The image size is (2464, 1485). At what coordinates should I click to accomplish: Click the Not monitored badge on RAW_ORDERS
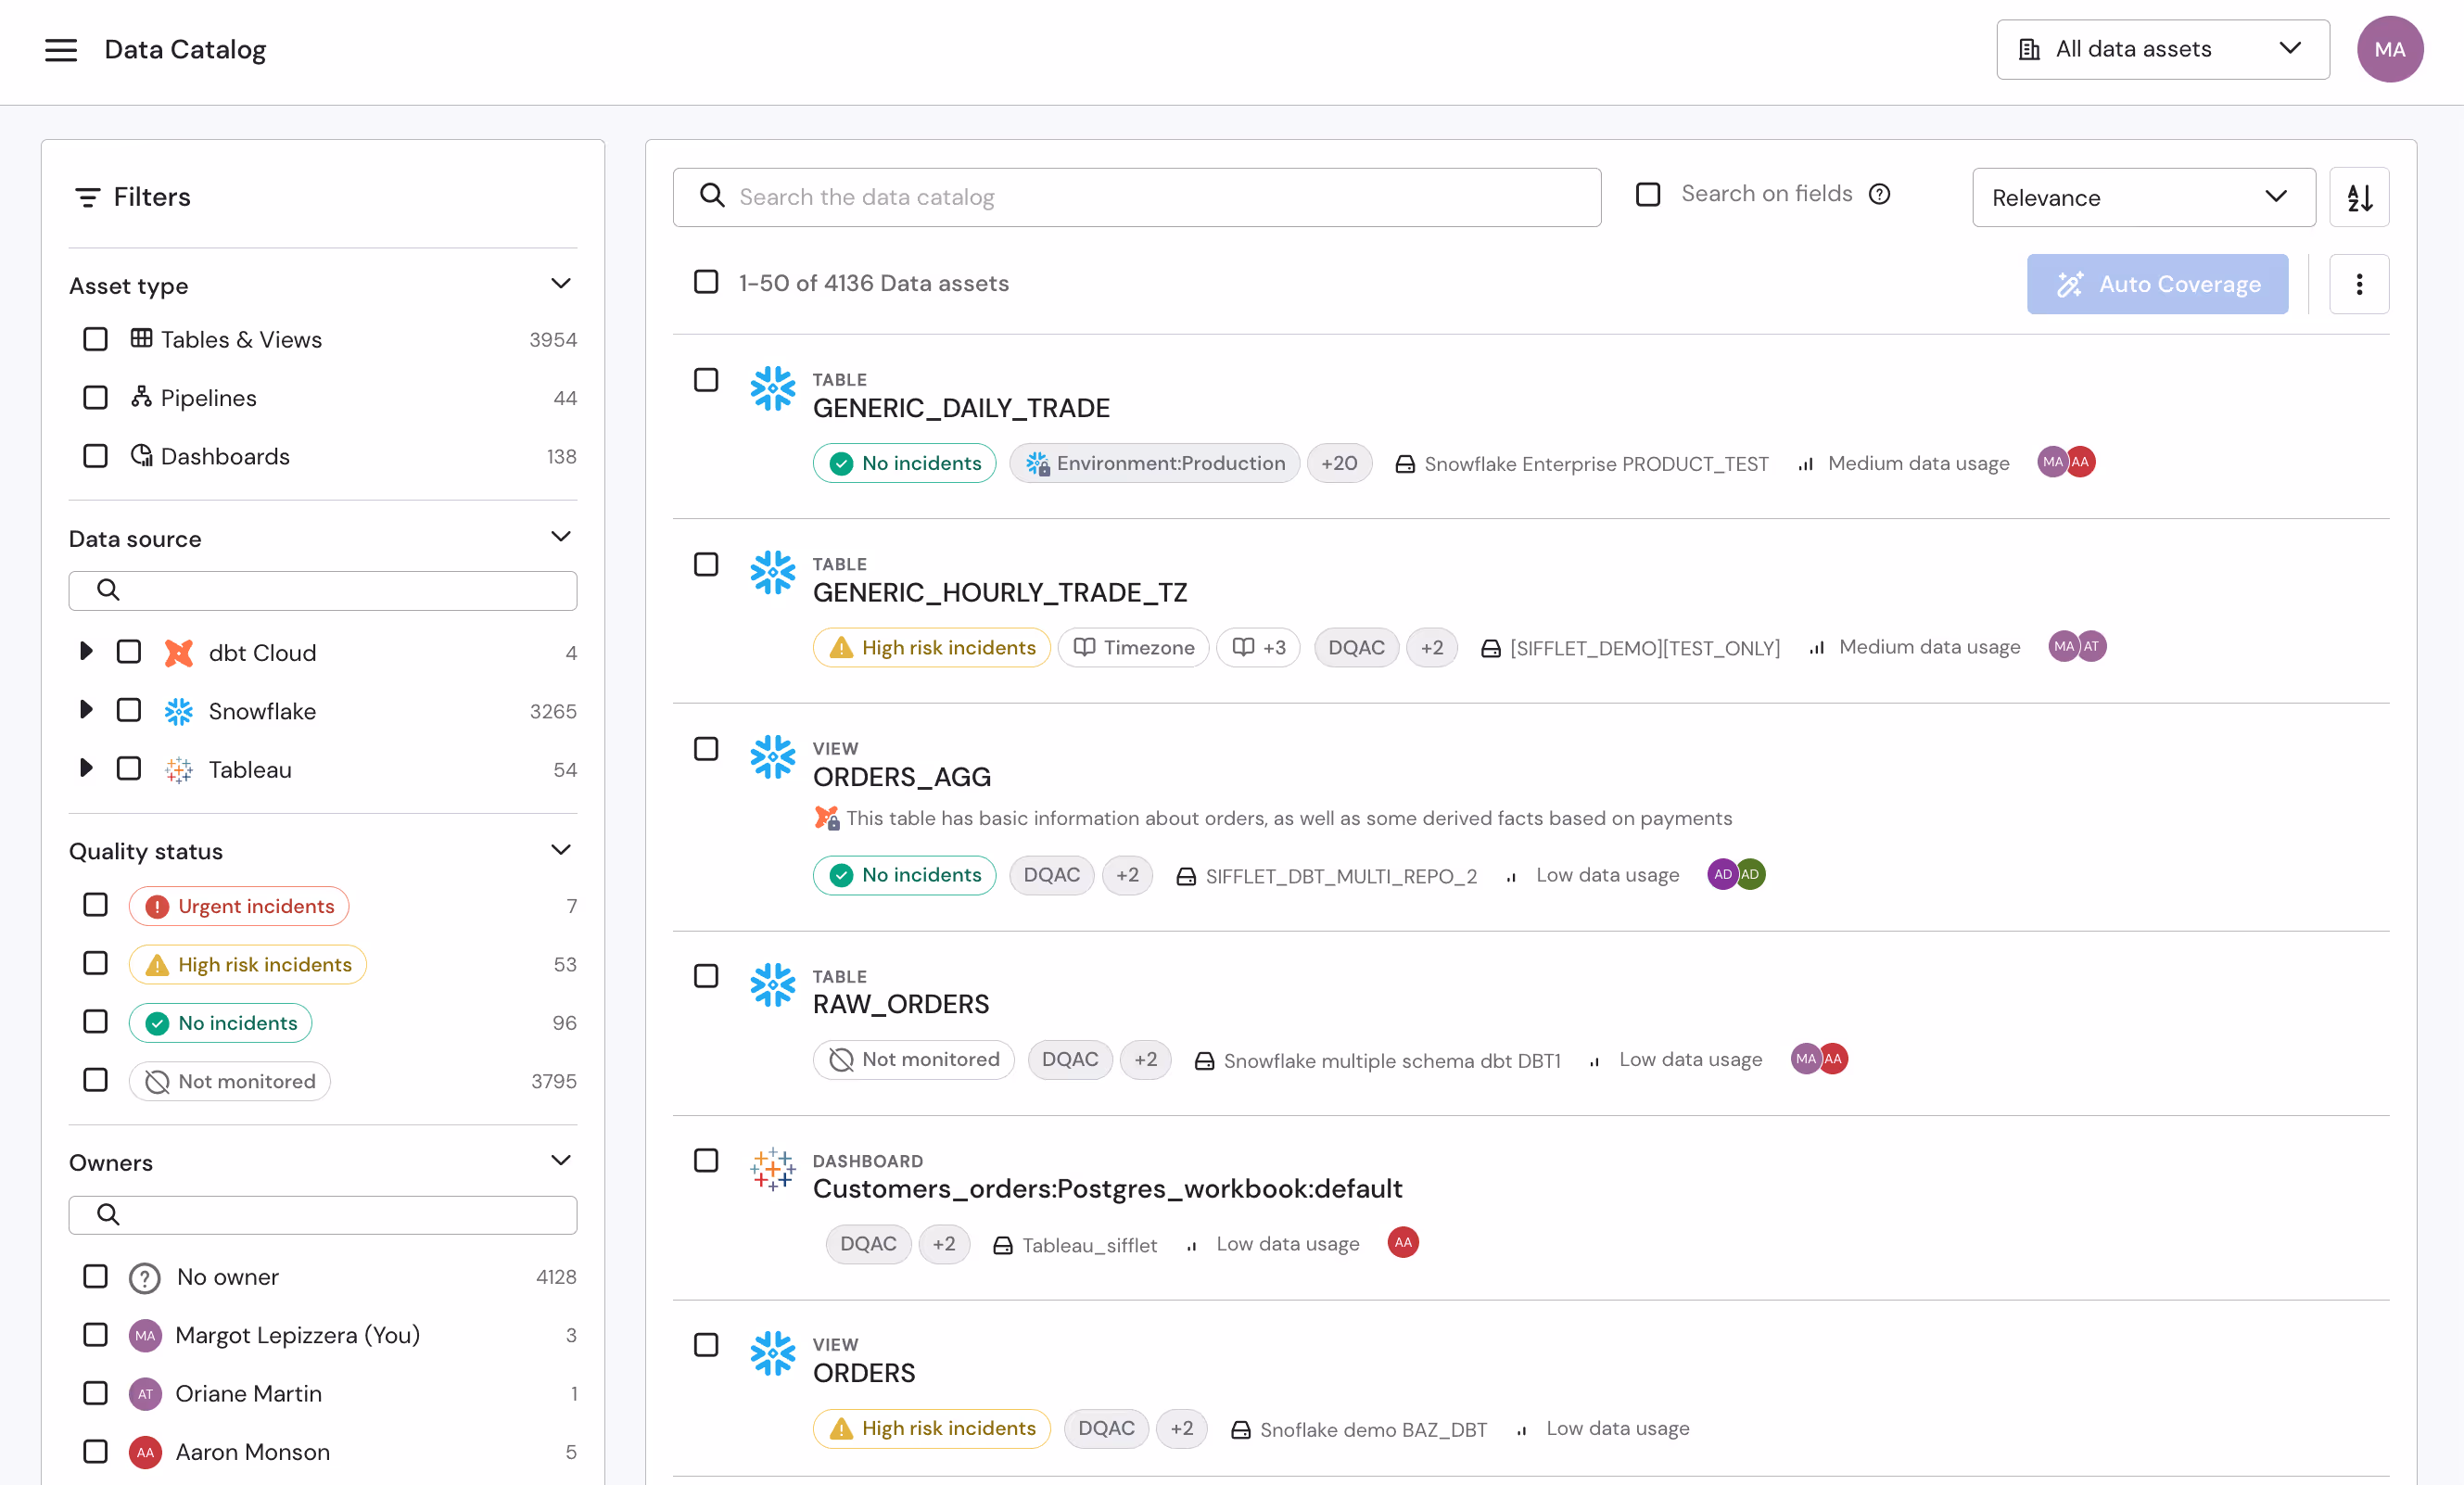coord(913,1059)
